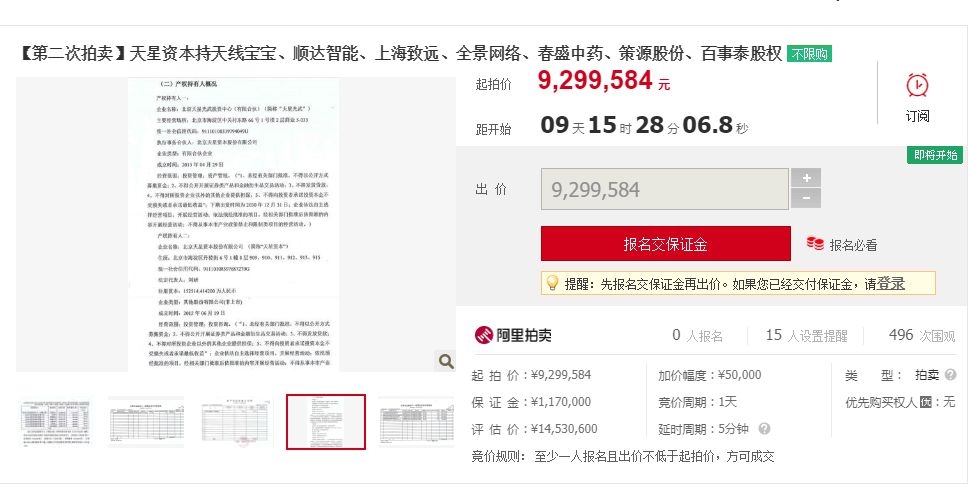This screenshot has width=968, height=488.
Task: Click the 阿里拍卖 logo
Action: click(x=513, y=335)
